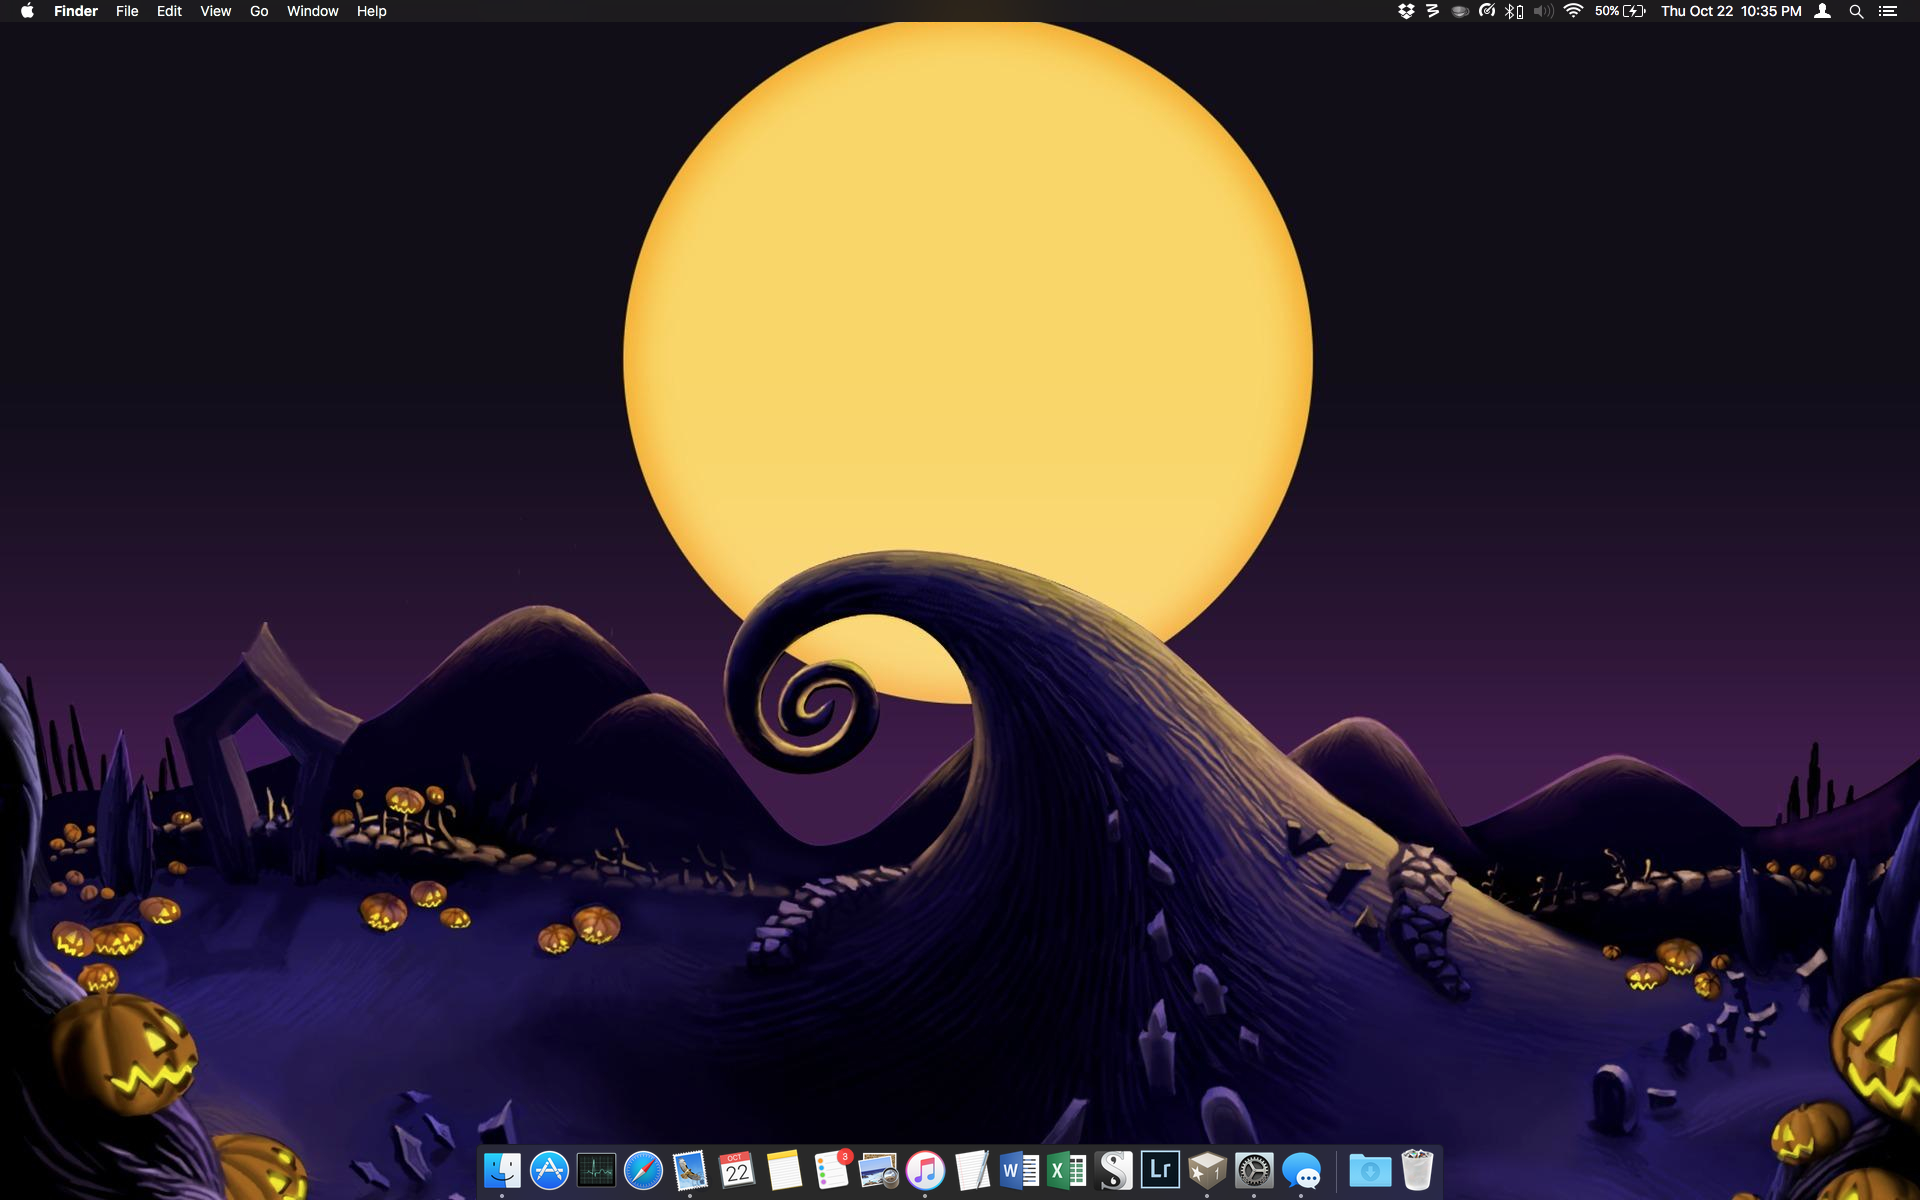Open the Go menu
The height and width of the screenshot is (1200, 1920).
259,11
